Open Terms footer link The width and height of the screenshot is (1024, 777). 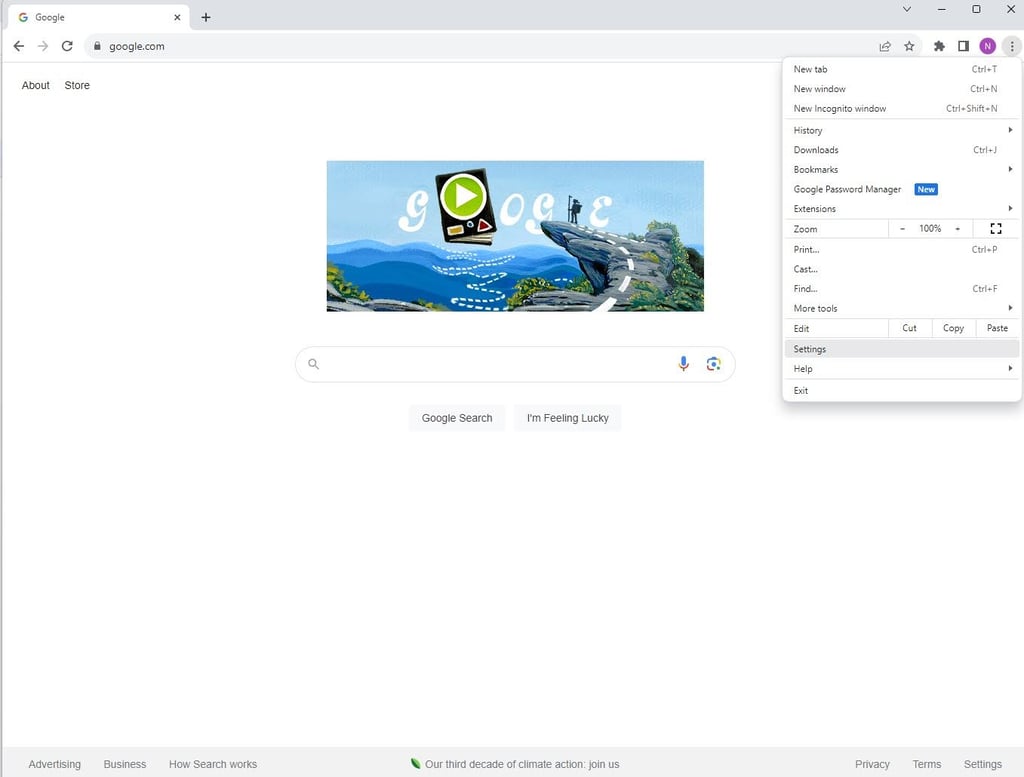coord(927,764)
